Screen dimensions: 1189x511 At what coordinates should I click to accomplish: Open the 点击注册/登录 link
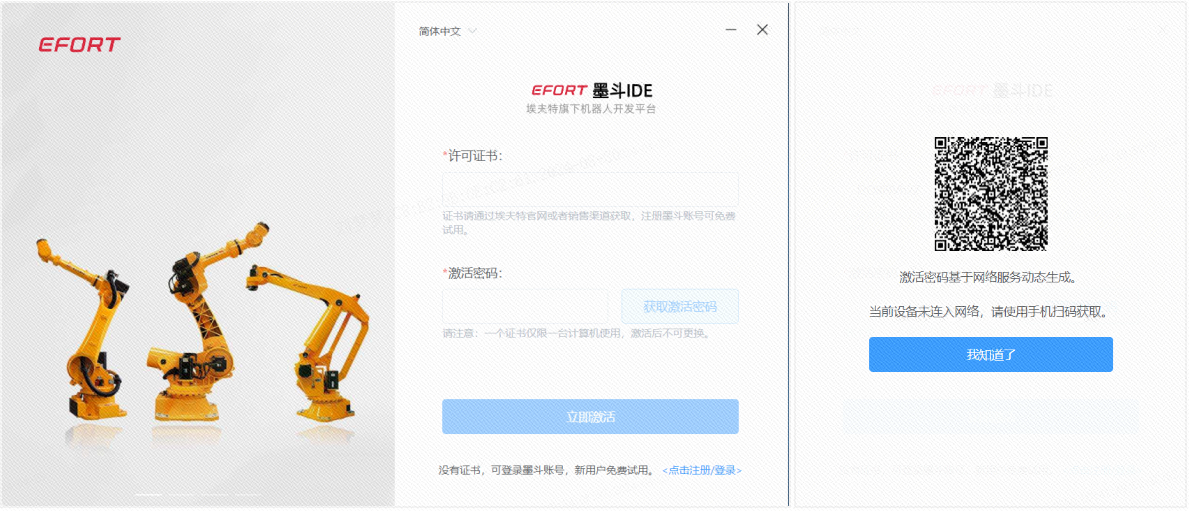(701, 470)
